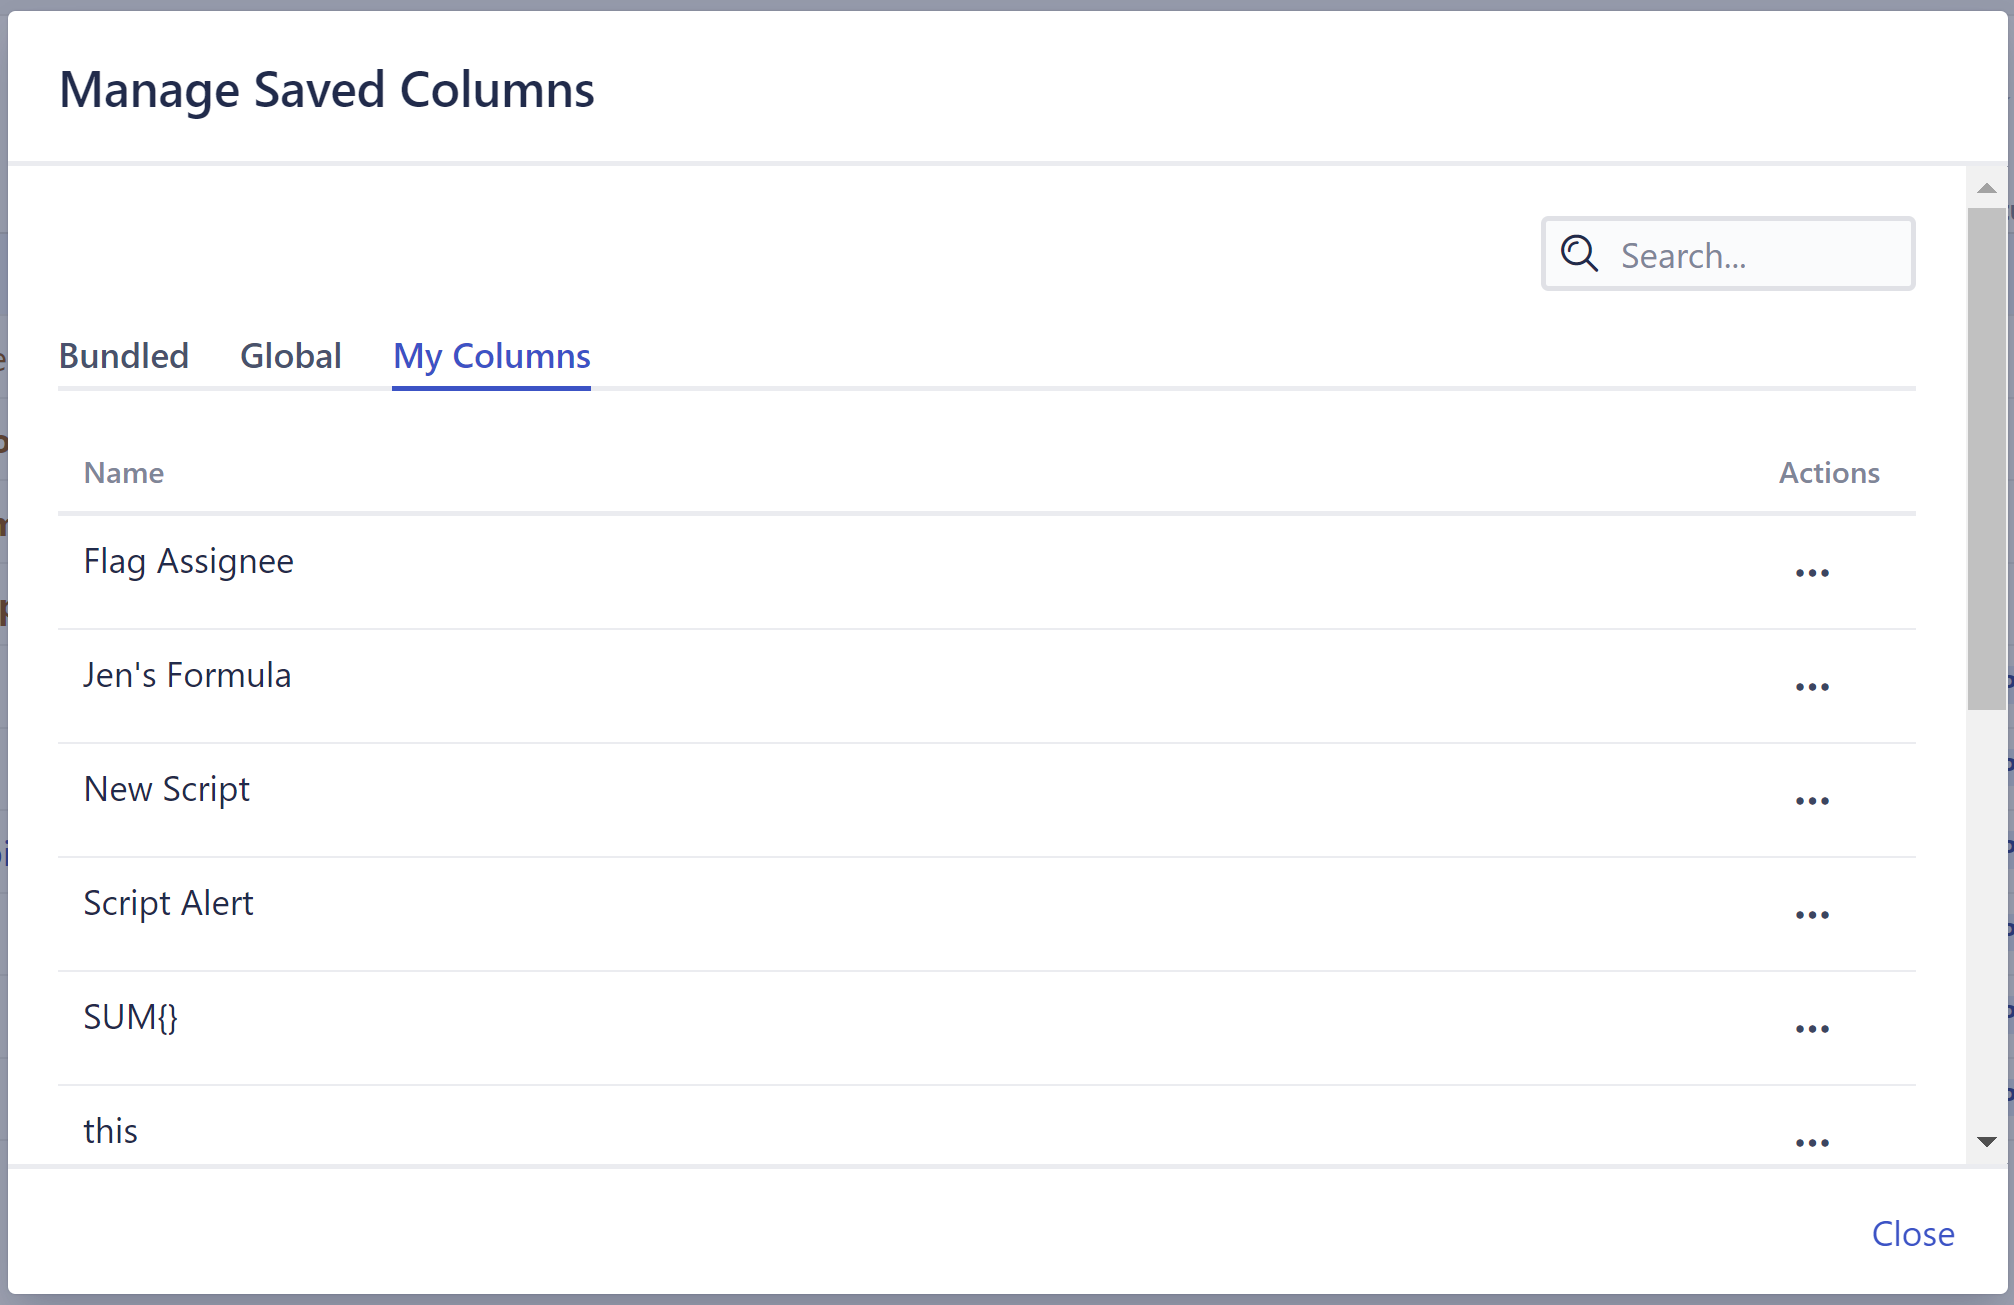Switch to the Bundled tab
The image size is (2014, 1305).
click(124, 356)
